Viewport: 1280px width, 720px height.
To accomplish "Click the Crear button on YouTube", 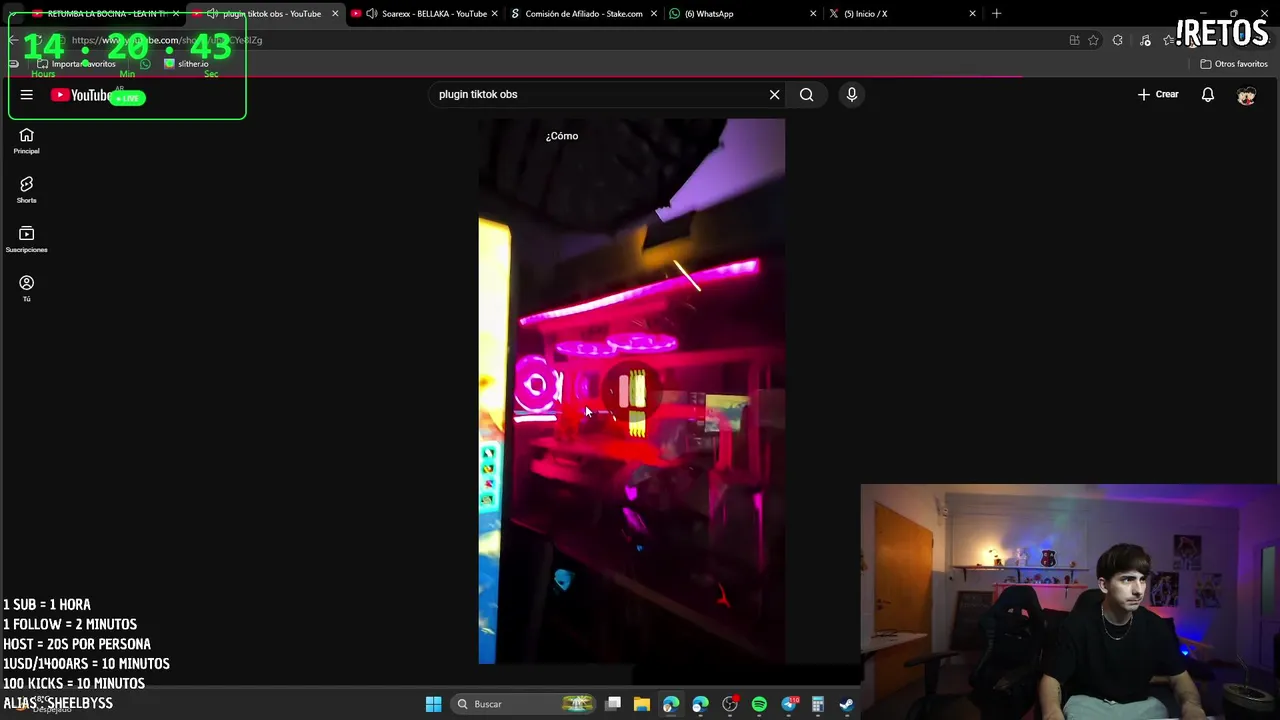I will pos(1158,94).
